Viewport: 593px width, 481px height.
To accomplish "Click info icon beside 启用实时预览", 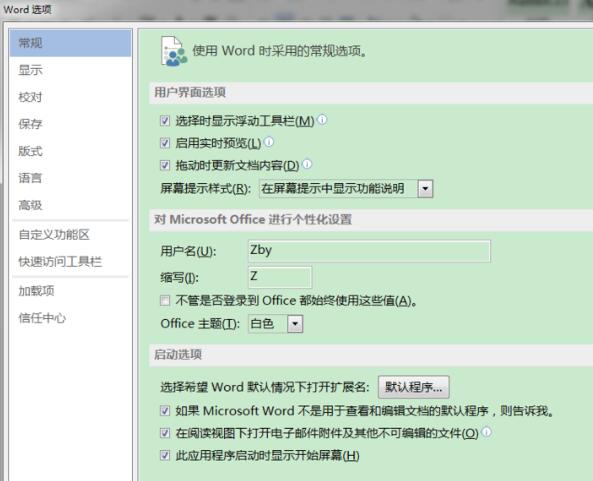I will pyautogui.click(x=269, y=142).
